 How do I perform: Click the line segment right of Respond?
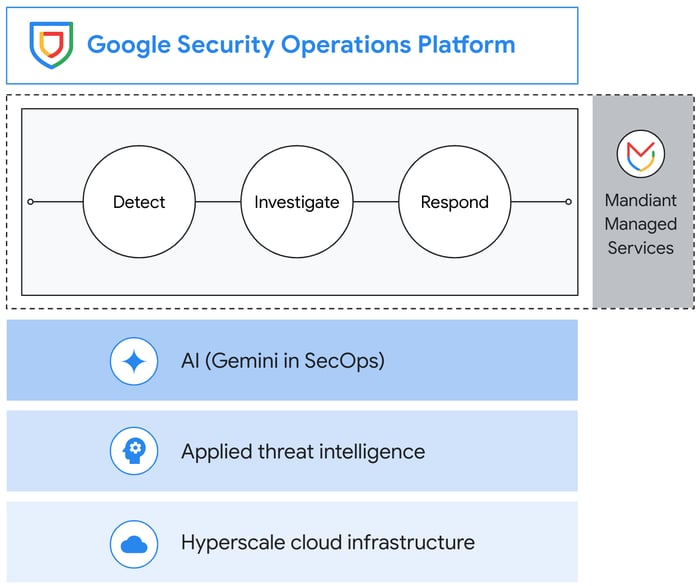(539, 202)
